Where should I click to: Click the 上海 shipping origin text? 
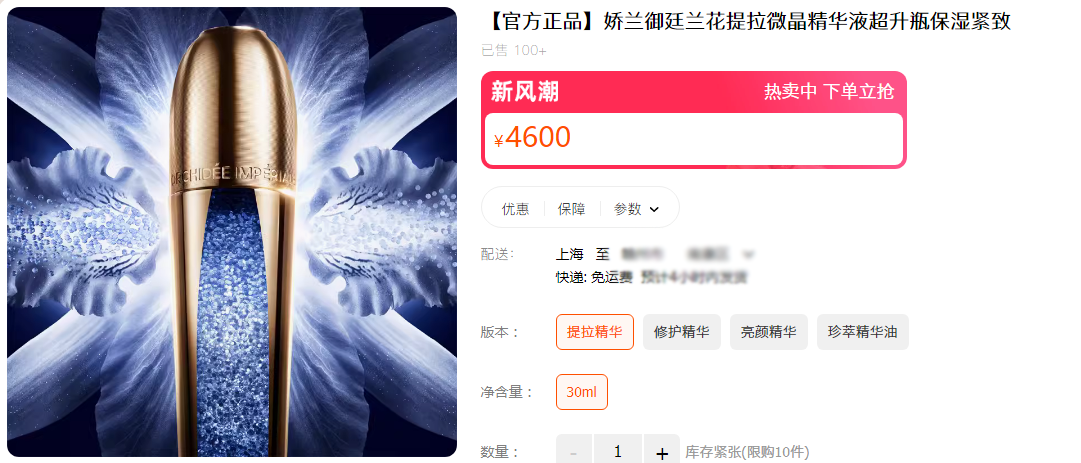[569, 254]
